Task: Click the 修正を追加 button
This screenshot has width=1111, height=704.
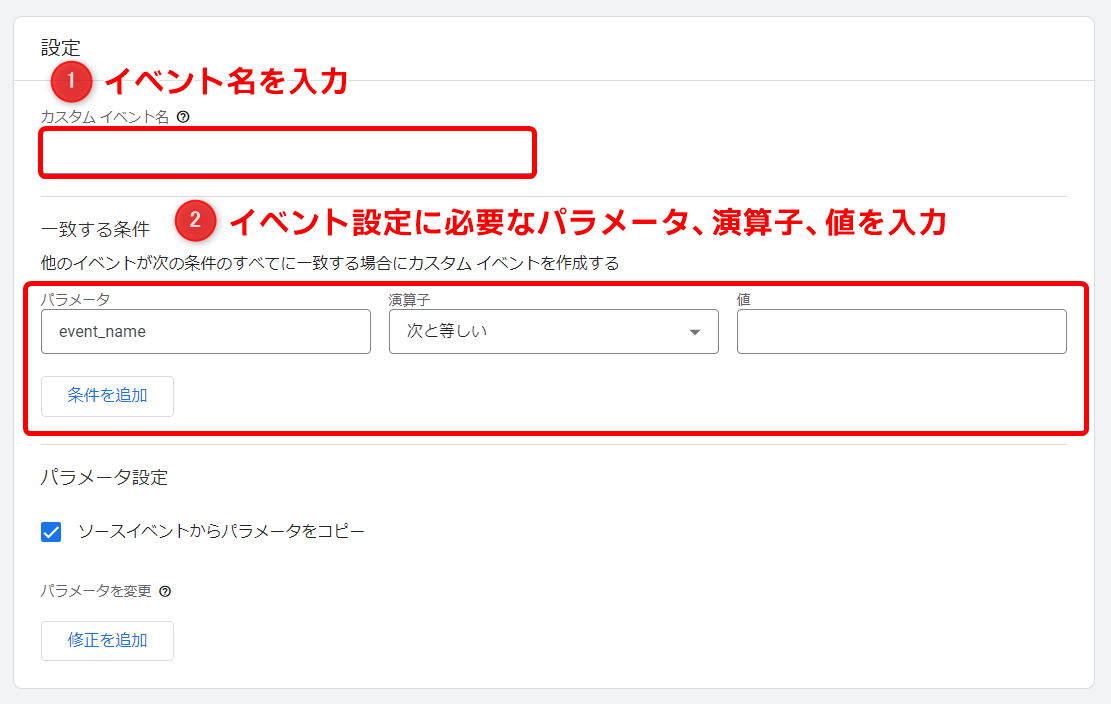Action: point(107,640)
